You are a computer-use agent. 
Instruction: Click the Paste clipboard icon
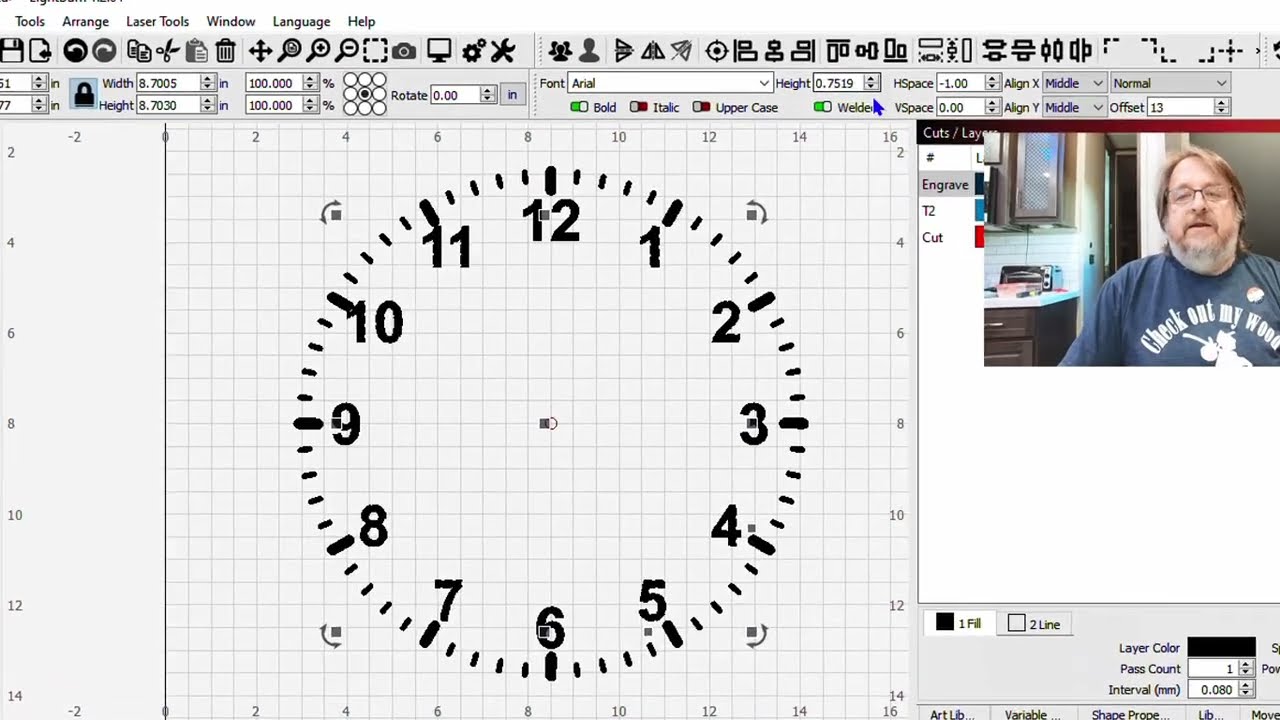pos(197,50)
